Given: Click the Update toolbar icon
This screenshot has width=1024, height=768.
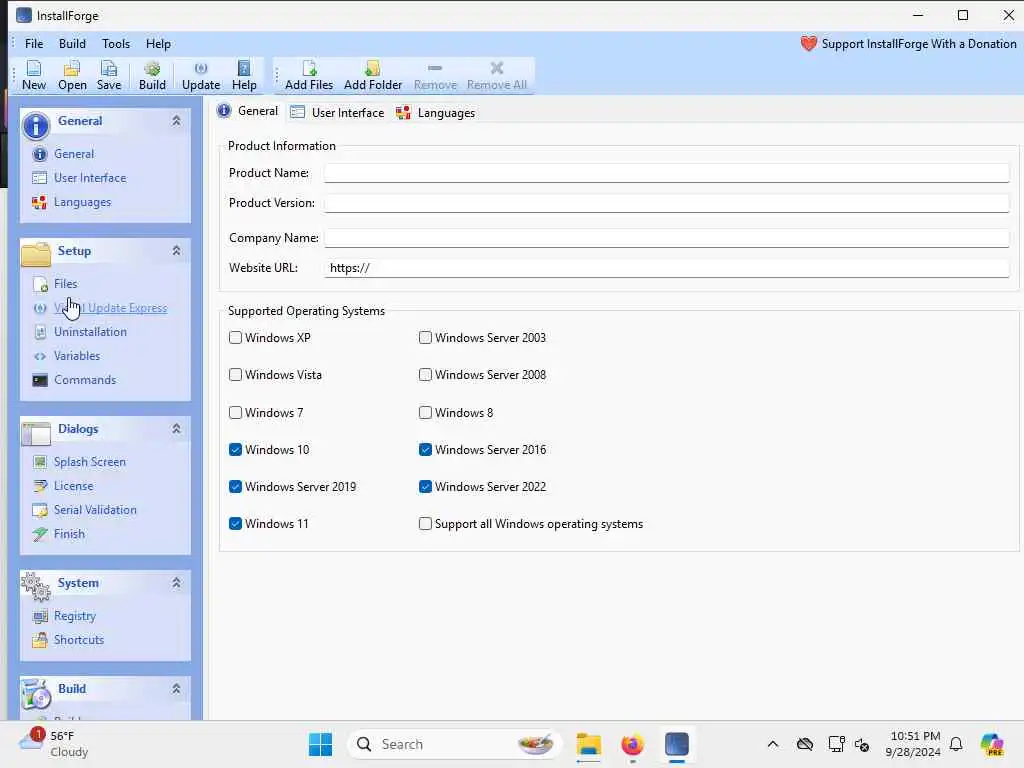Looking at the screenshot, I should [x=200, y=75].
